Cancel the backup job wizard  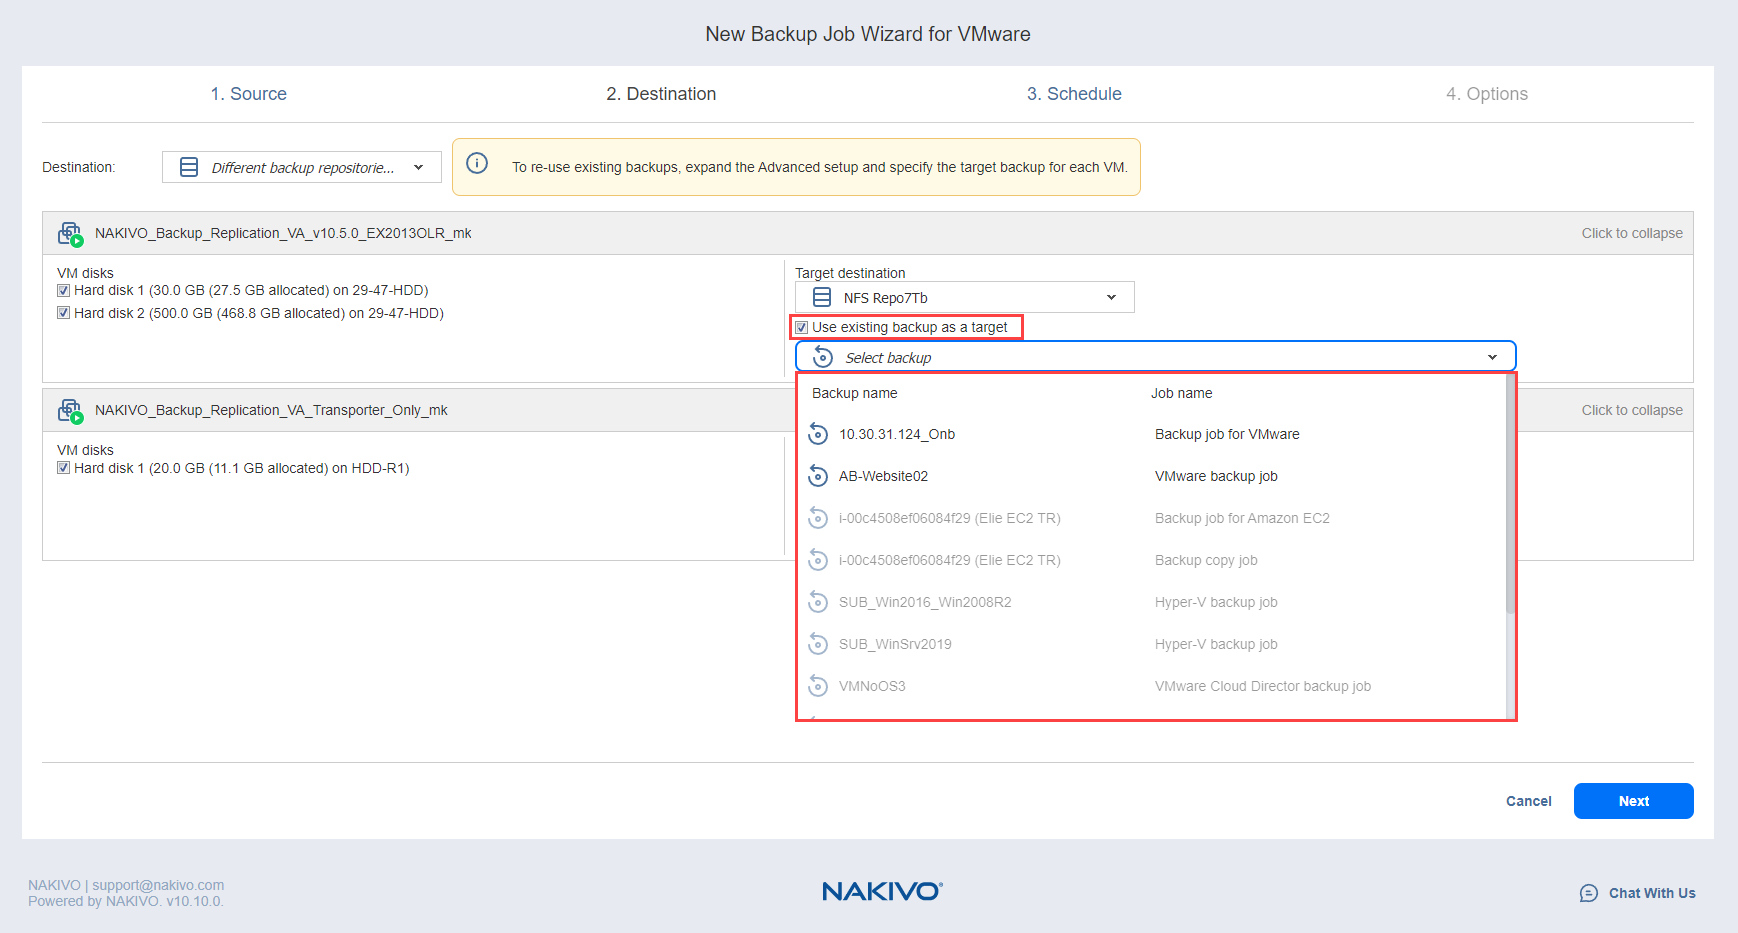(x=1528, y=801)
